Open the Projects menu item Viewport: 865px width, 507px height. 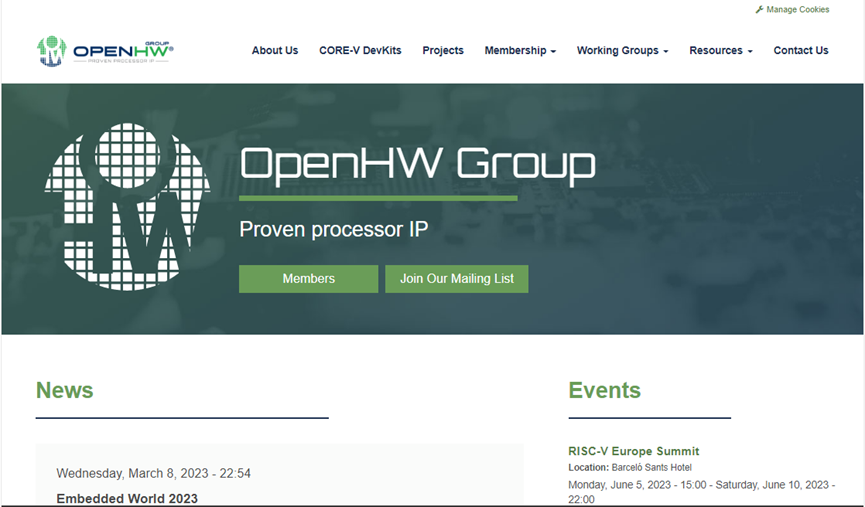click(x=443, y=50)
